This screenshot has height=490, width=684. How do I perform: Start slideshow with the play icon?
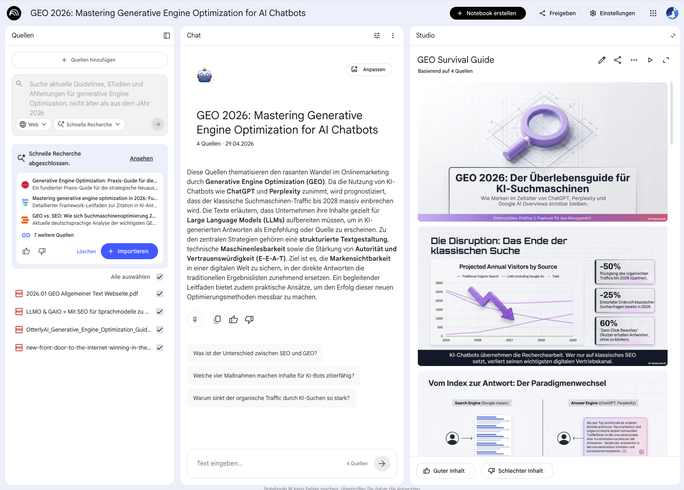(x=650, y=60)
